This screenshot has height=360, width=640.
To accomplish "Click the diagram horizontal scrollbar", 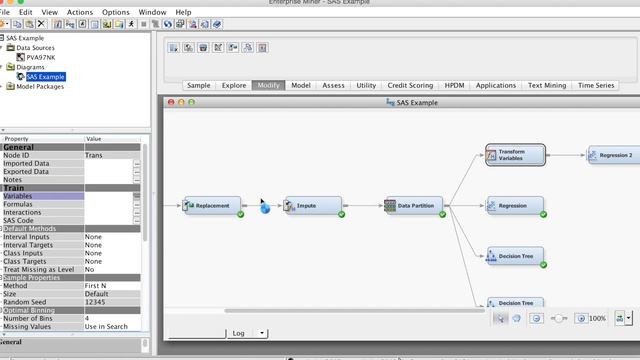I will pyautogui.click(x=354, y=311).
